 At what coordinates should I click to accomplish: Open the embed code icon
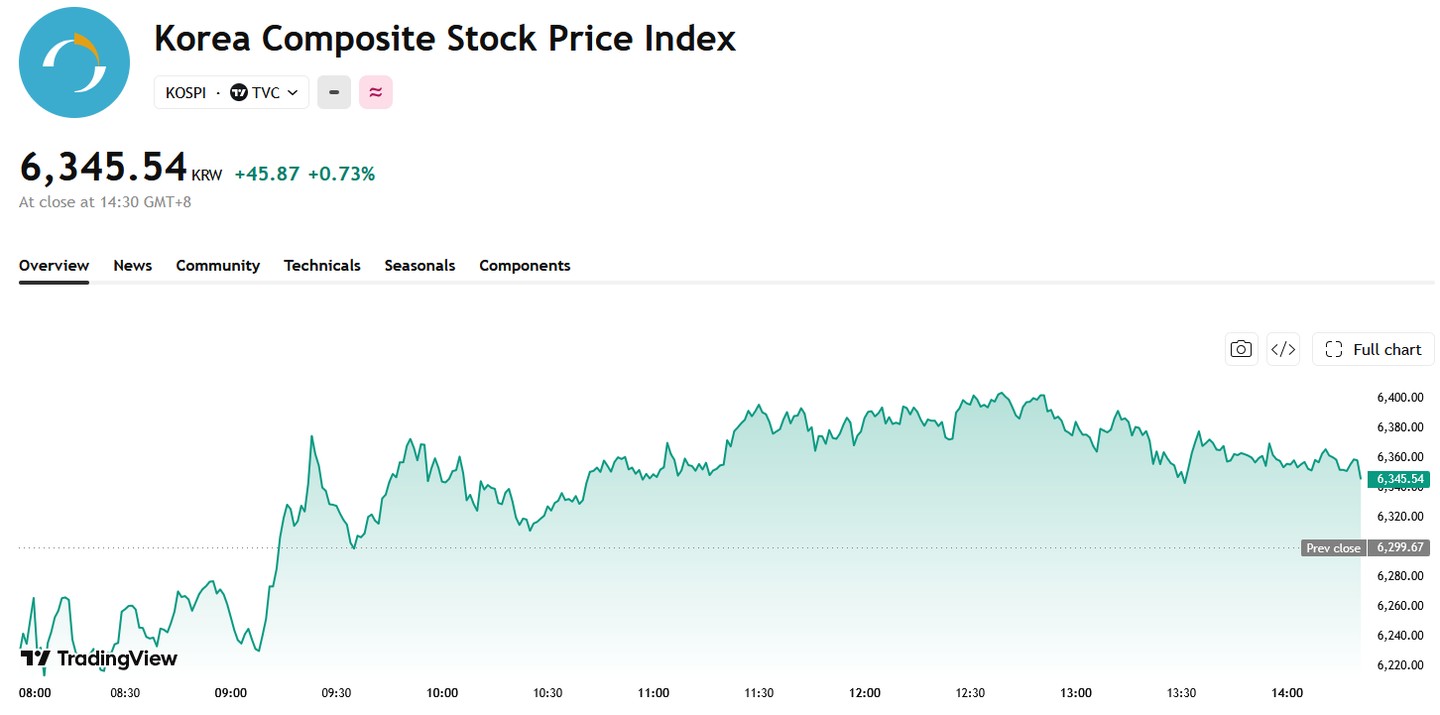[1283, 349]
